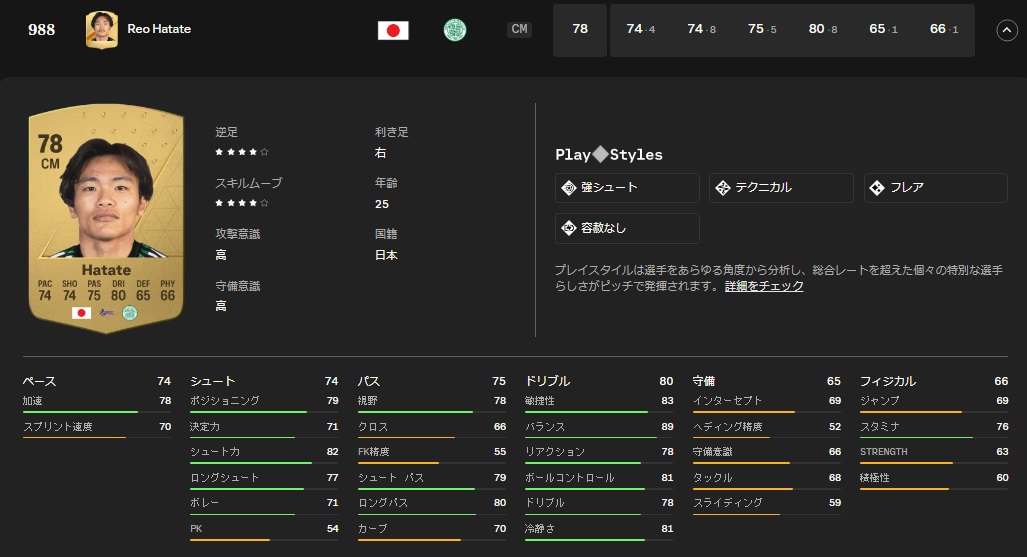Select the テクニカル PlayStyle icon
Viewport: 1027px width, 557px height.
point(723,188)
